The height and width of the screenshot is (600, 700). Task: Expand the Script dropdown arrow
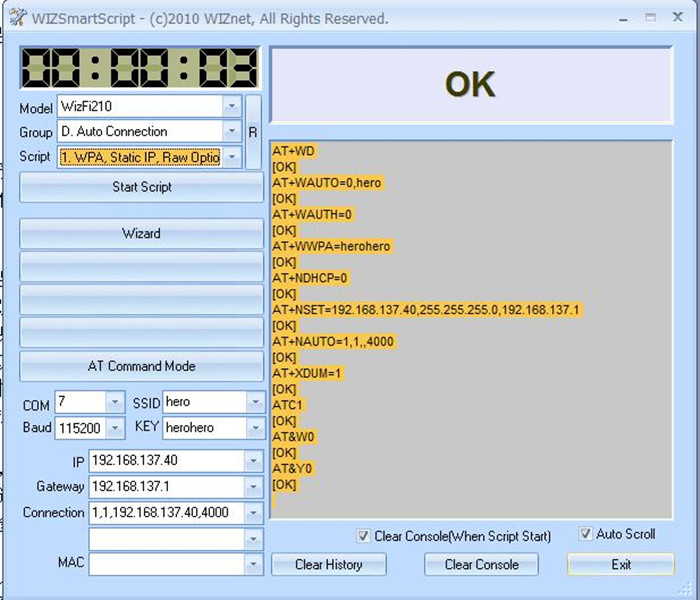point(232,157)
